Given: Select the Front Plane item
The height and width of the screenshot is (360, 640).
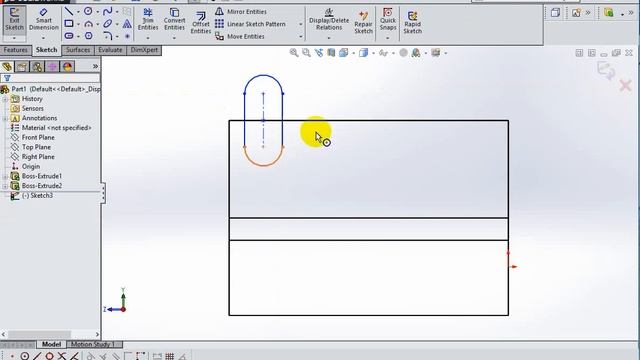Looking at the screenshot, I should [33, 138].
